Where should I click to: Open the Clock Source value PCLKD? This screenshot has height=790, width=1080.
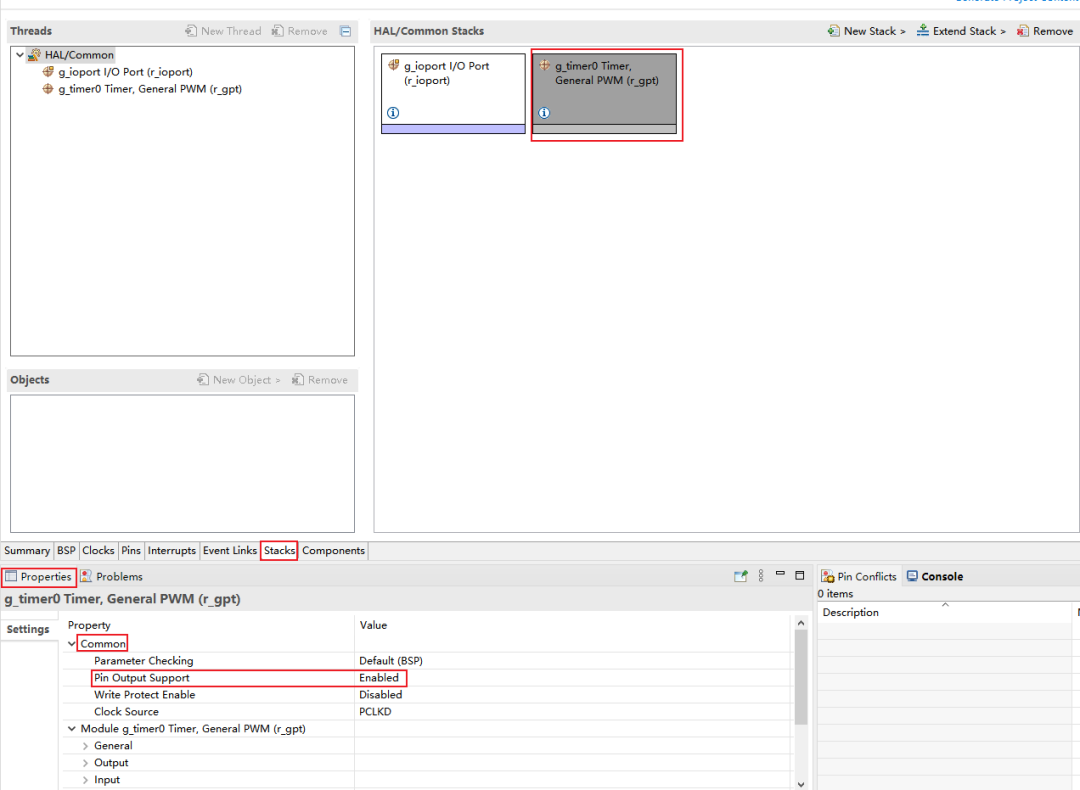[x=375, y=711]
